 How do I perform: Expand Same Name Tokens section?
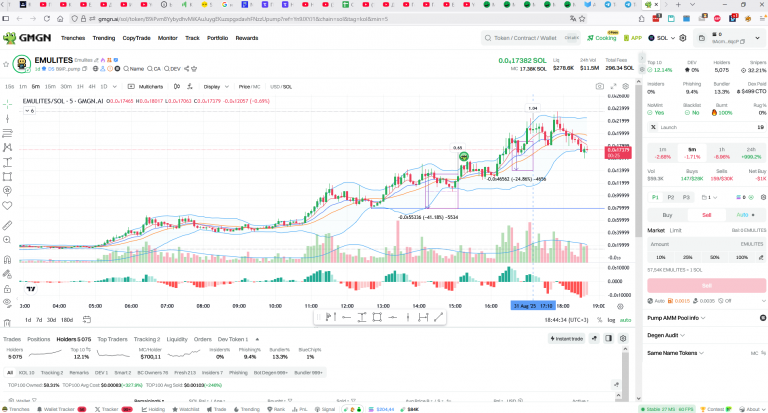pyautogui.click(x=675, y=353)
